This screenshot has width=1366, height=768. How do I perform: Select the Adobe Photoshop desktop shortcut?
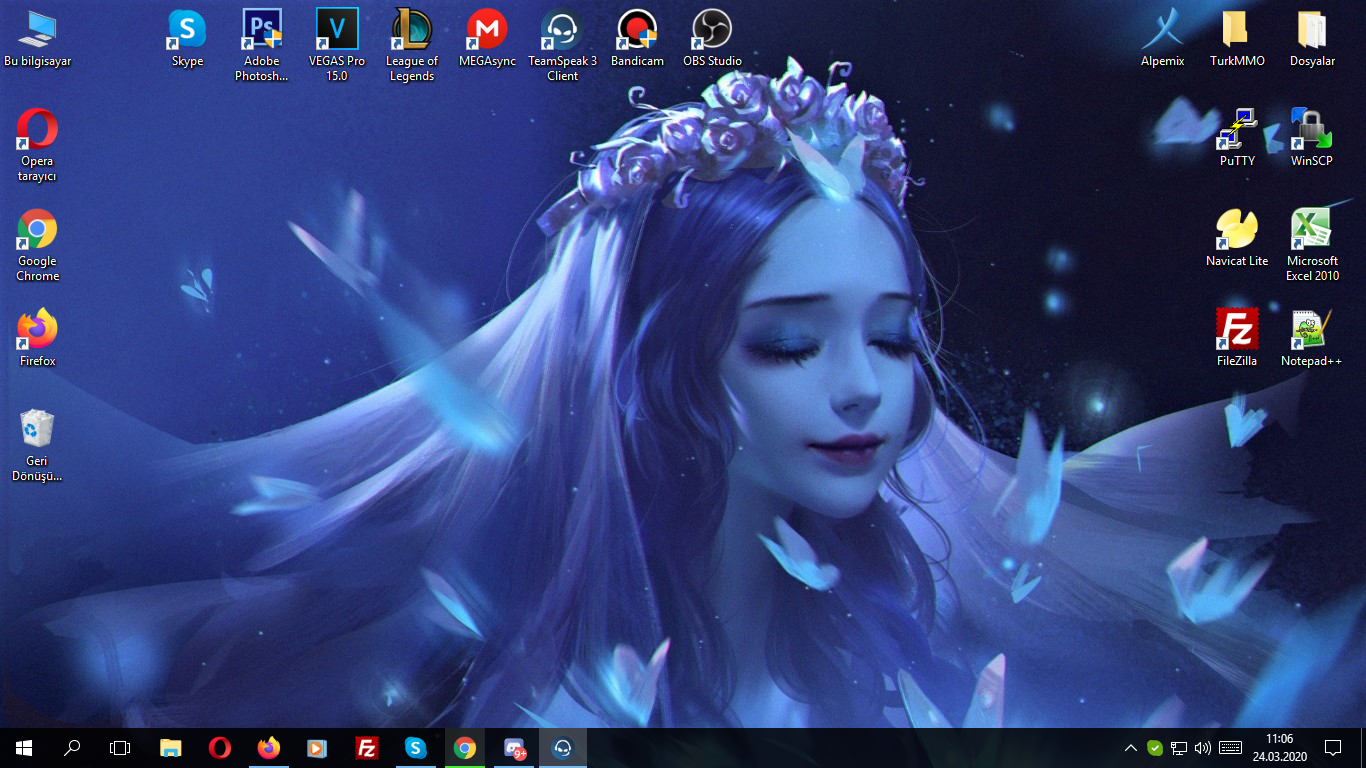[x=262, y=45]
